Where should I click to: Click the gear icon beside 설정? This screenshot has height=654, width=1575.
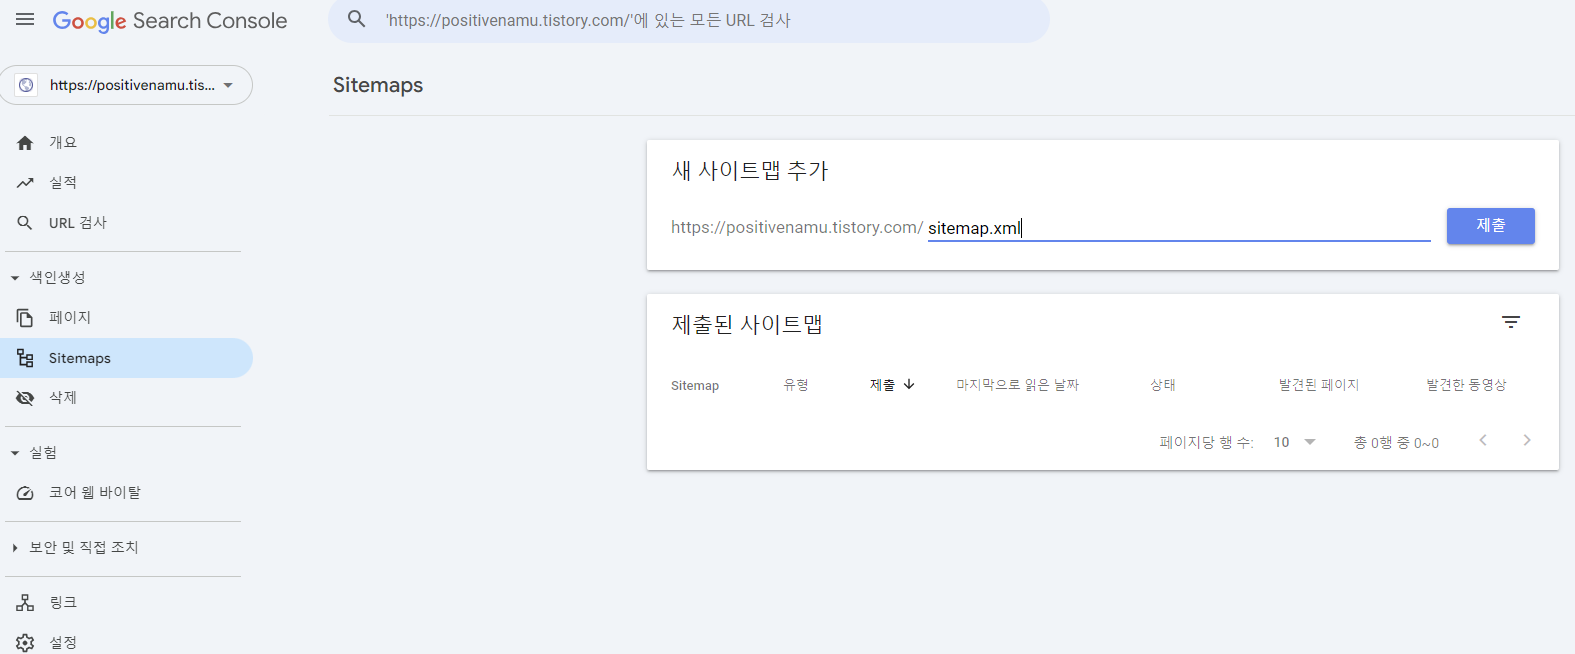(25, 643)
